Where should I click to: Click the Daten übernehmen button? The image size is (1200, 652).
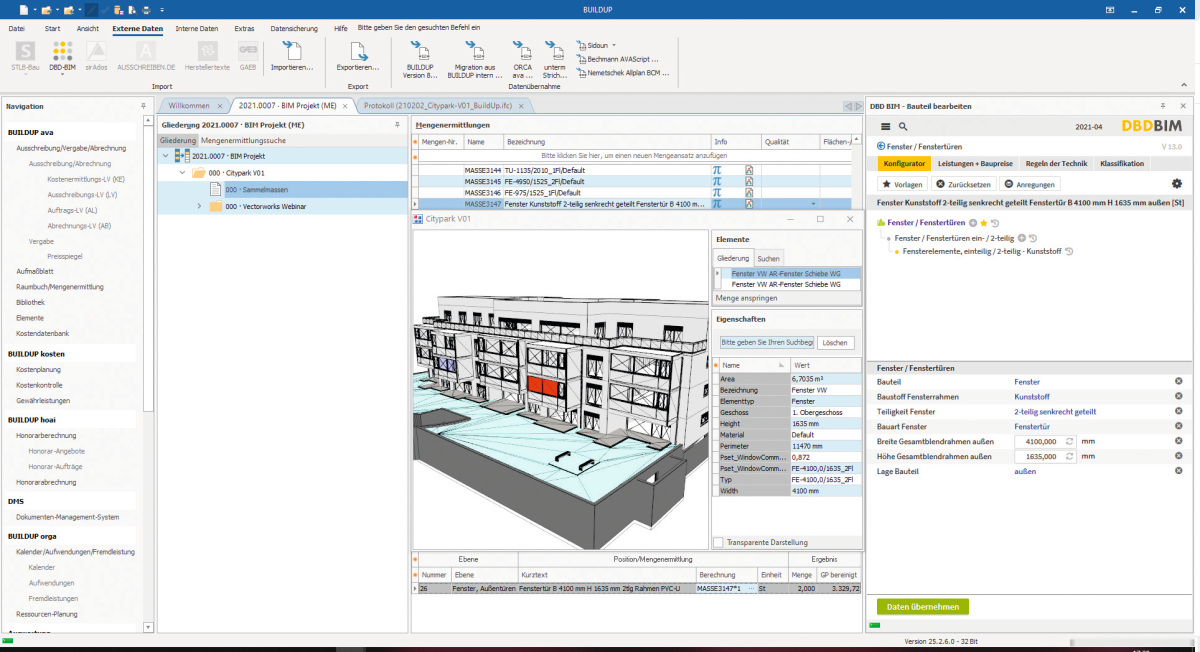923,607
